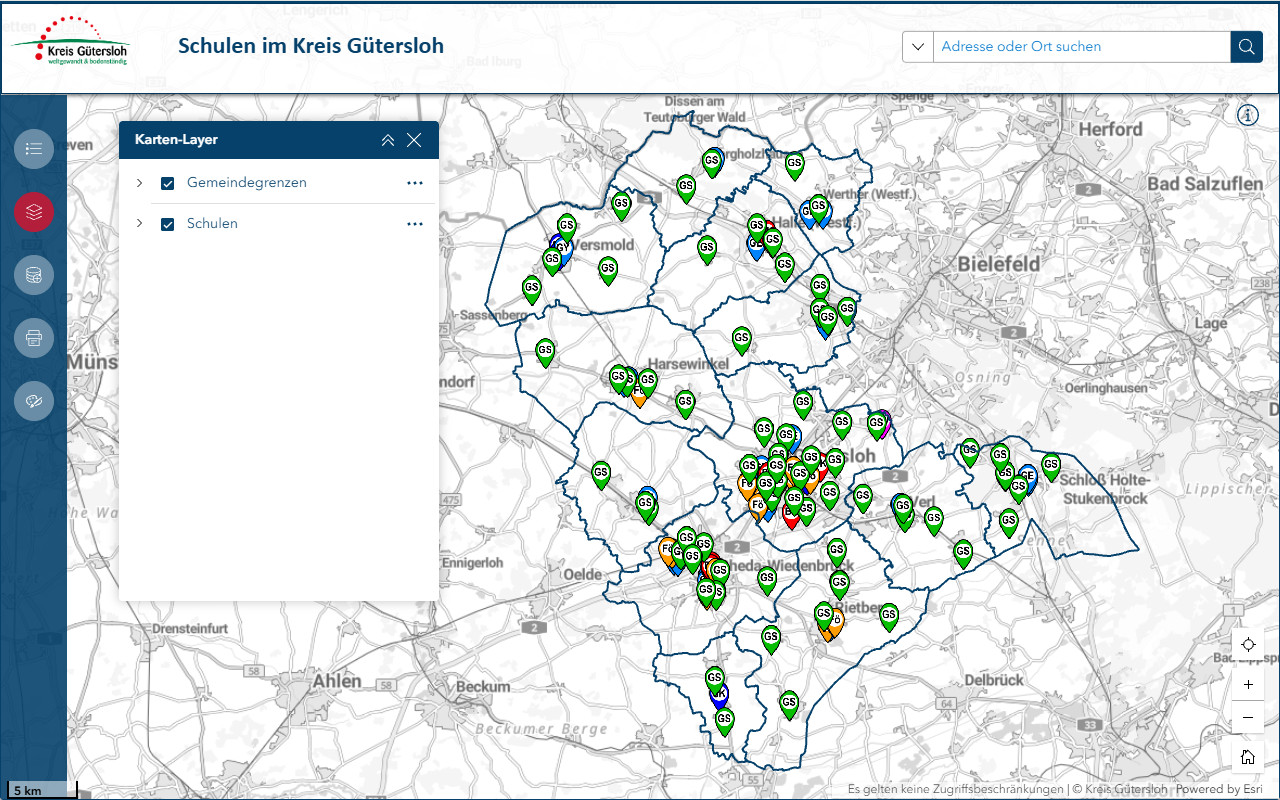Zoom in with the plus button
The image size is (1280, 800).
pos(1248,685)
